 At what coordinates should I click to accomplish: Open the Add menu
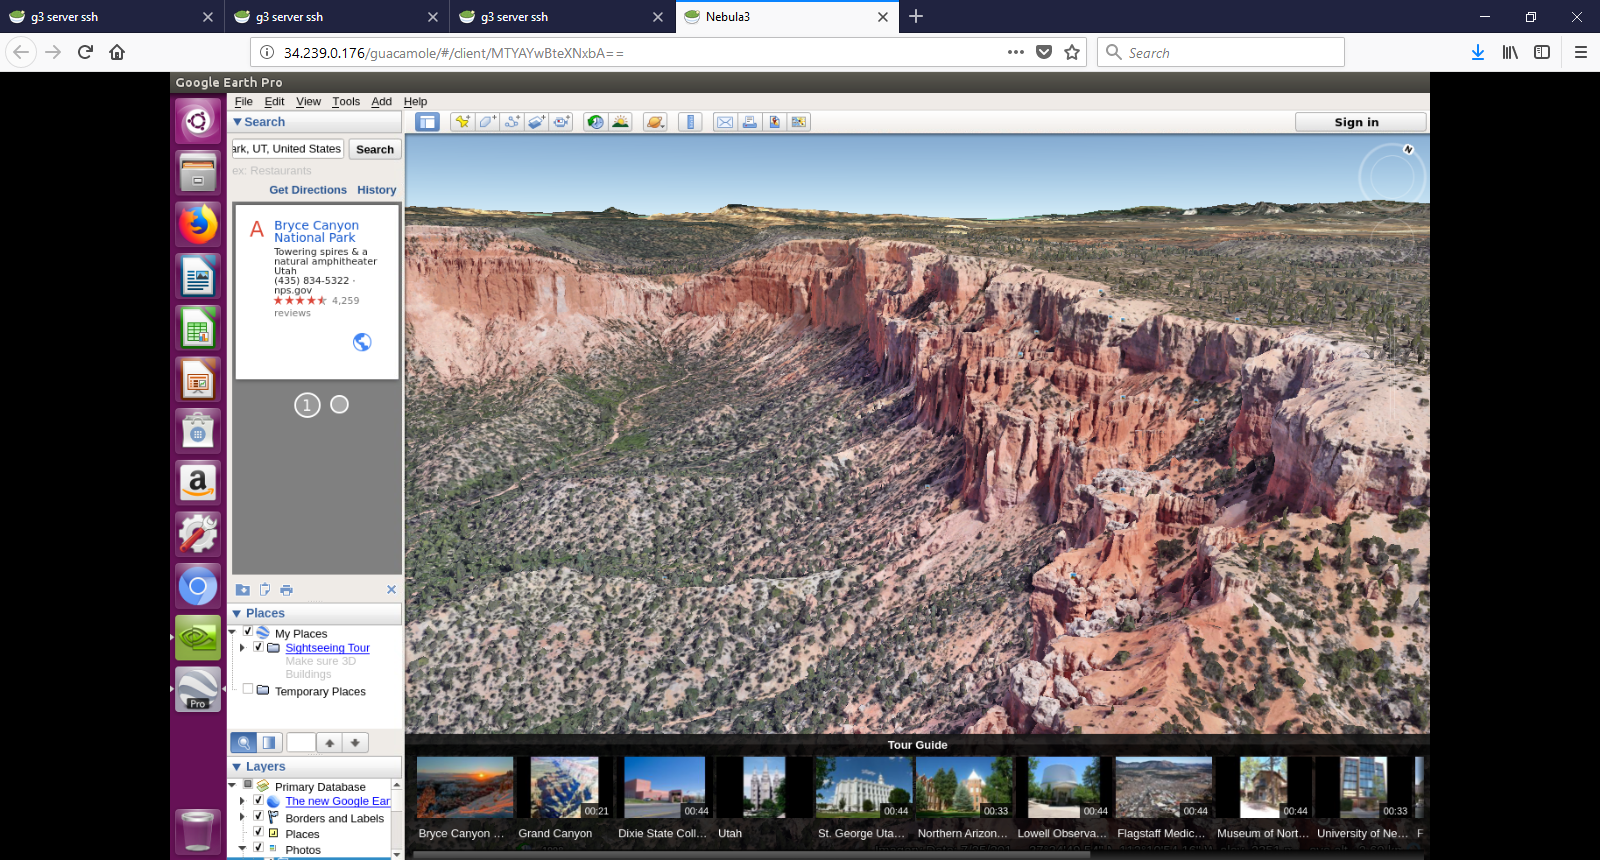(x=382, y=101)
